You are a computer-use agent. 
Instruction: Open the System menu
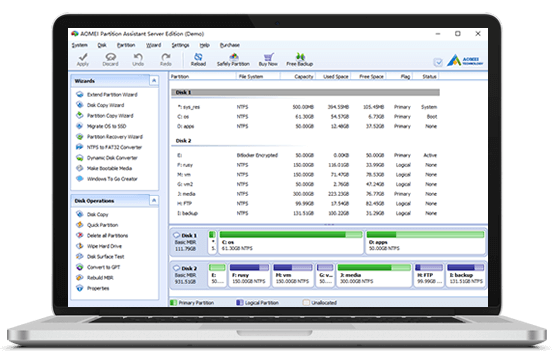click(x=80, y=45)
